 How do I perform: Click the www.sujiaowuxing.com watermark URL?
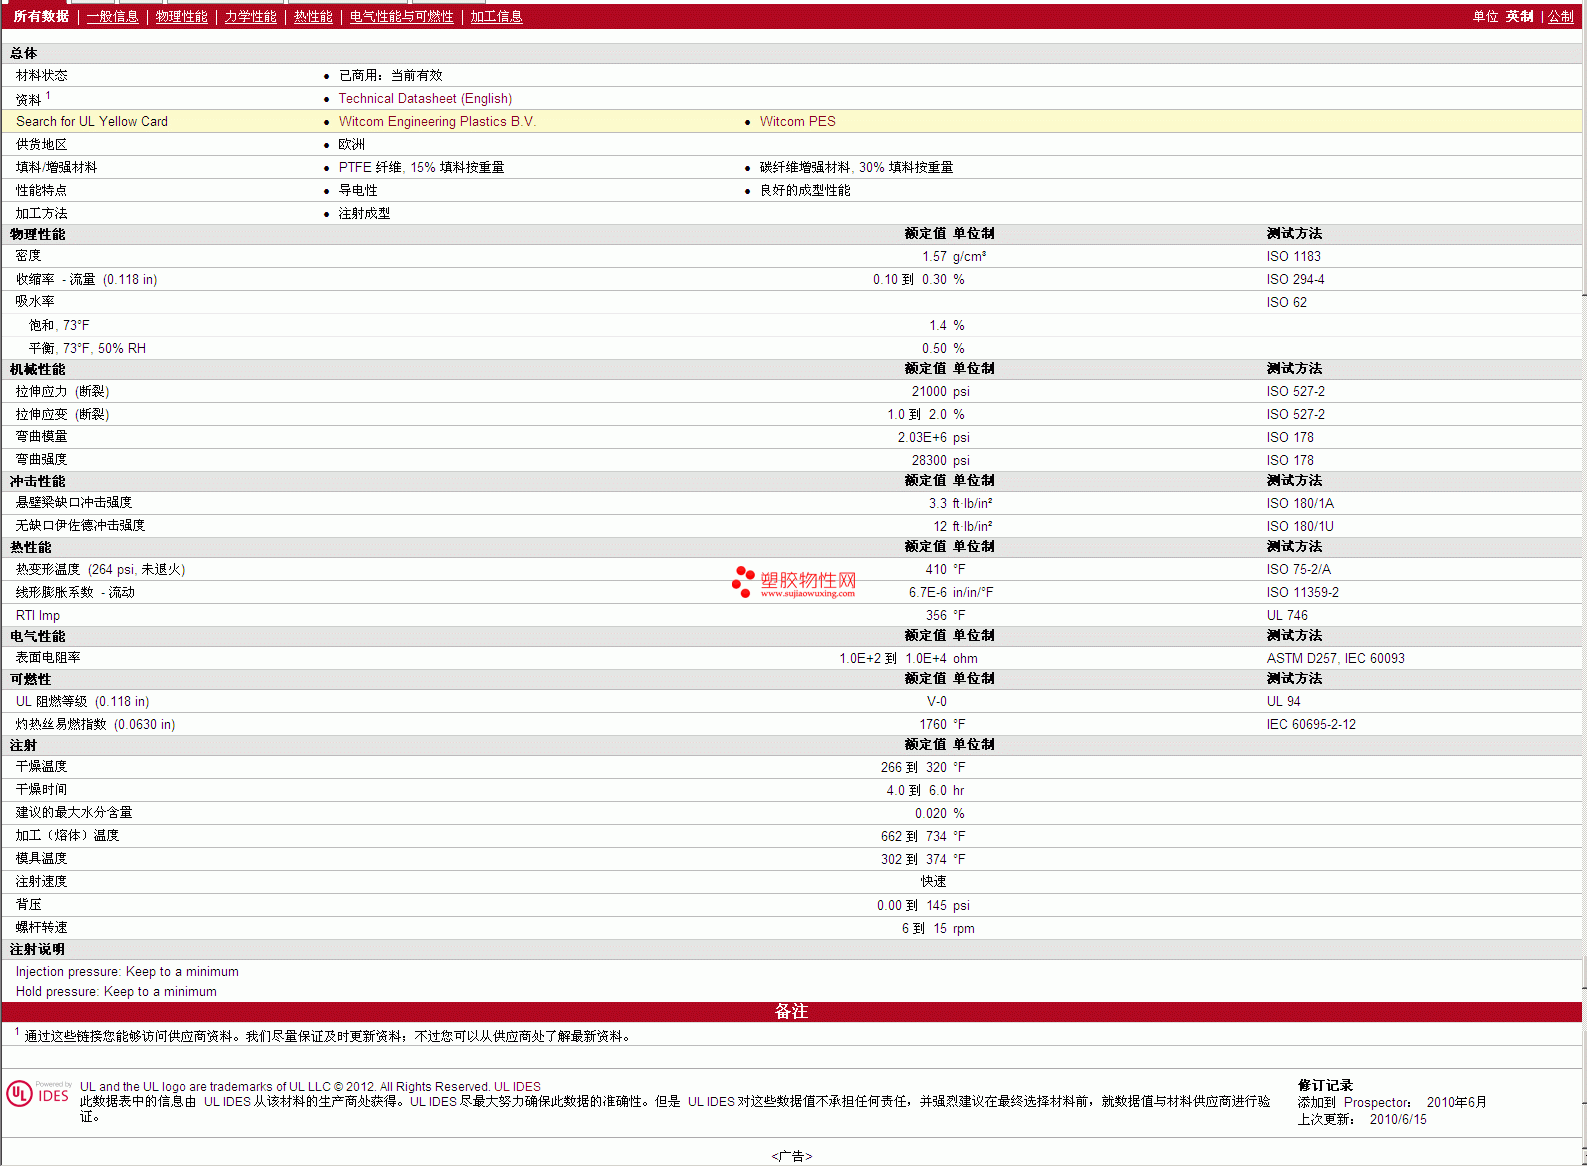tap(807, 594)
